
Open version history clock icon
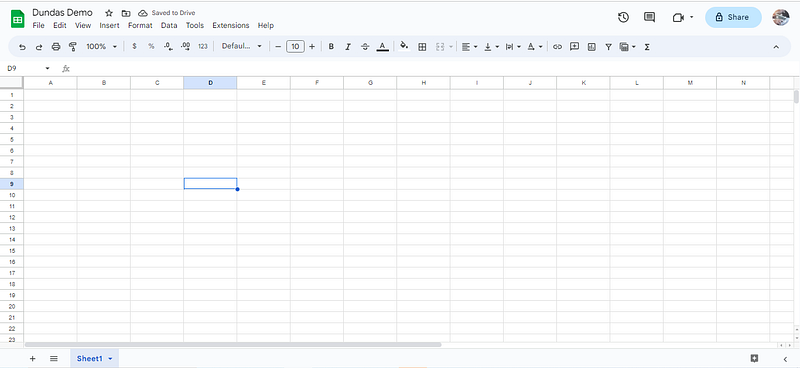(x=623, y=17)
